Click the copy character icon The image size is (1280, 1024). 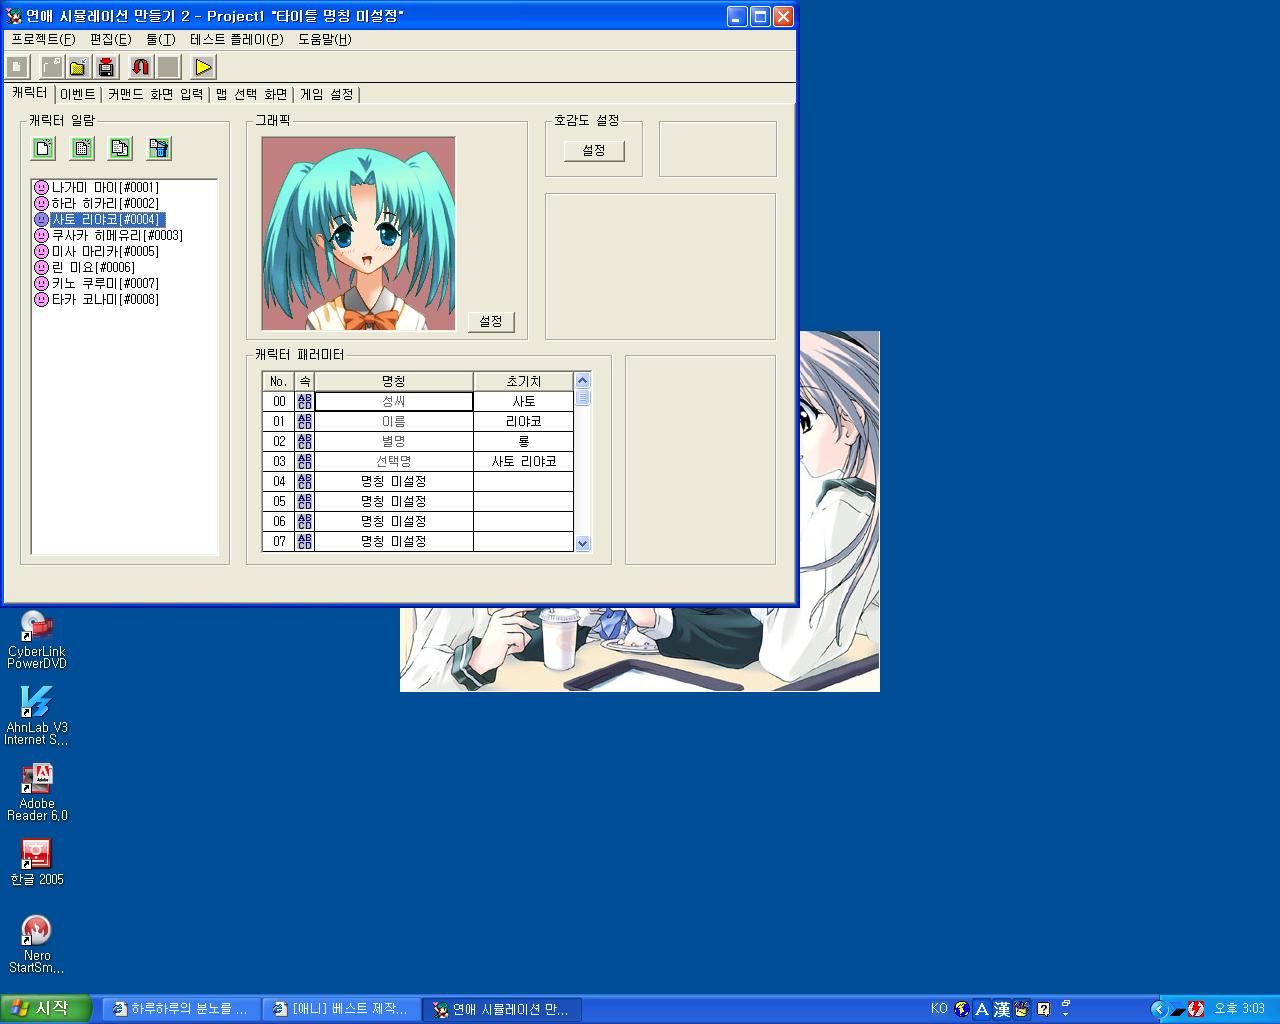120,148
